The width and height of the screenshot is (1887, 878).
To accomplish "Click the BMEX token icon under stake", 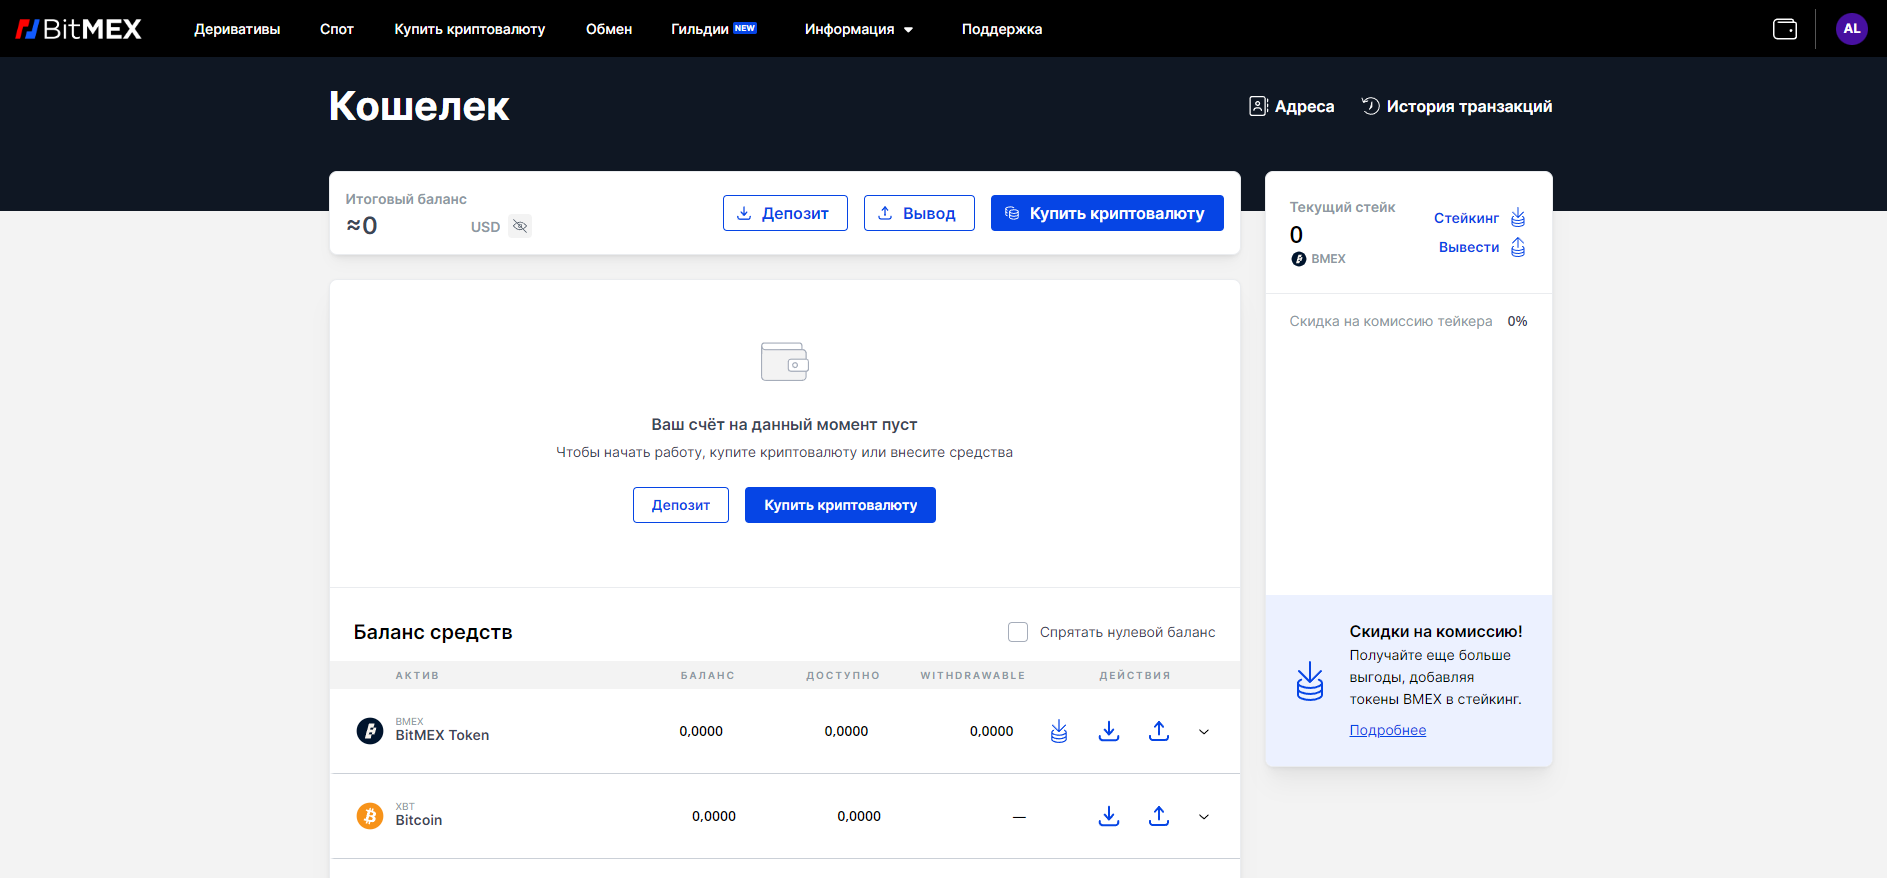I will click(x=1299, y=259).
